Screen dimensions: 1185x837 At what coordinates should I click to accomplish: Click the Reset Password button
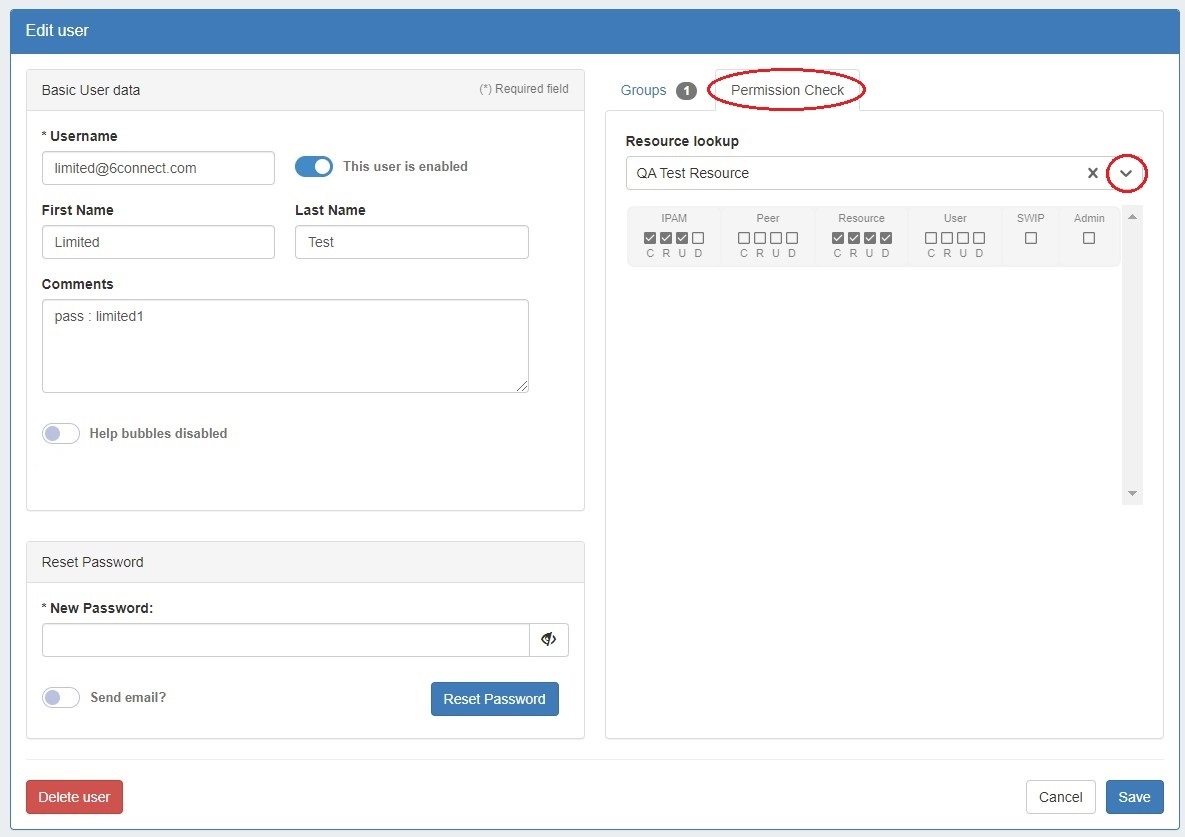[494, 699]
